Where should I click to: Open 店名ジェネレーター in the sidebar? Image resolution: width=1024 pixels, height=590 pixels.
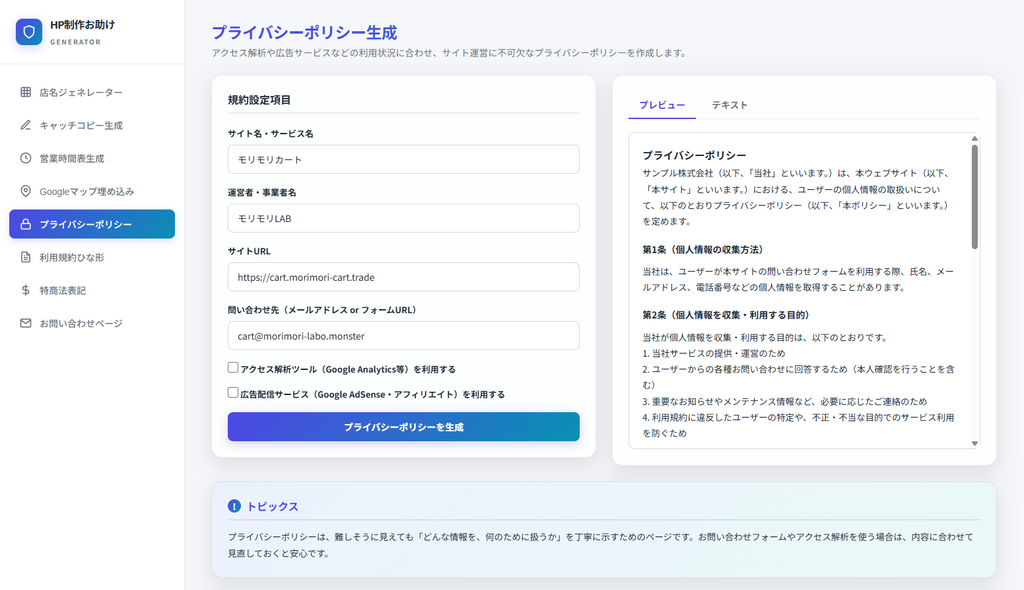pyautogui.click(x=92, y=92)
